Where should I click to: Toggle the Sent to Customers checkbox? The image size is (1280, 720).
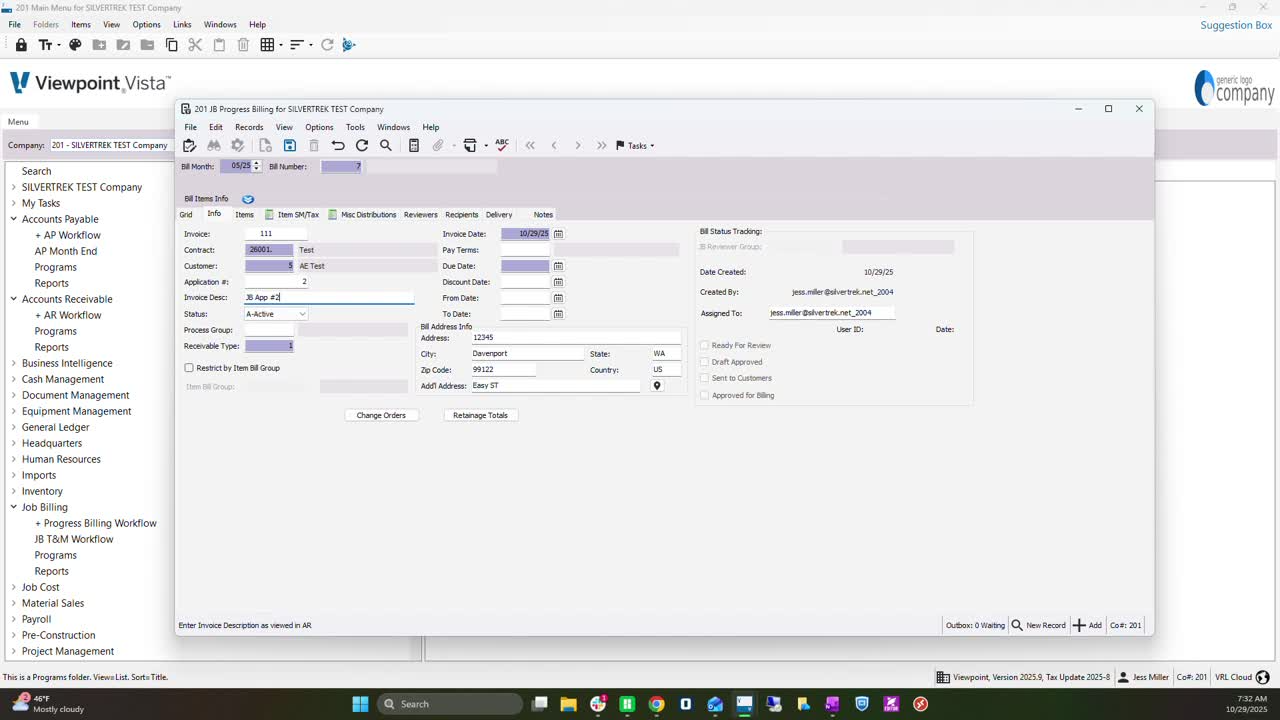click(704, 378)
